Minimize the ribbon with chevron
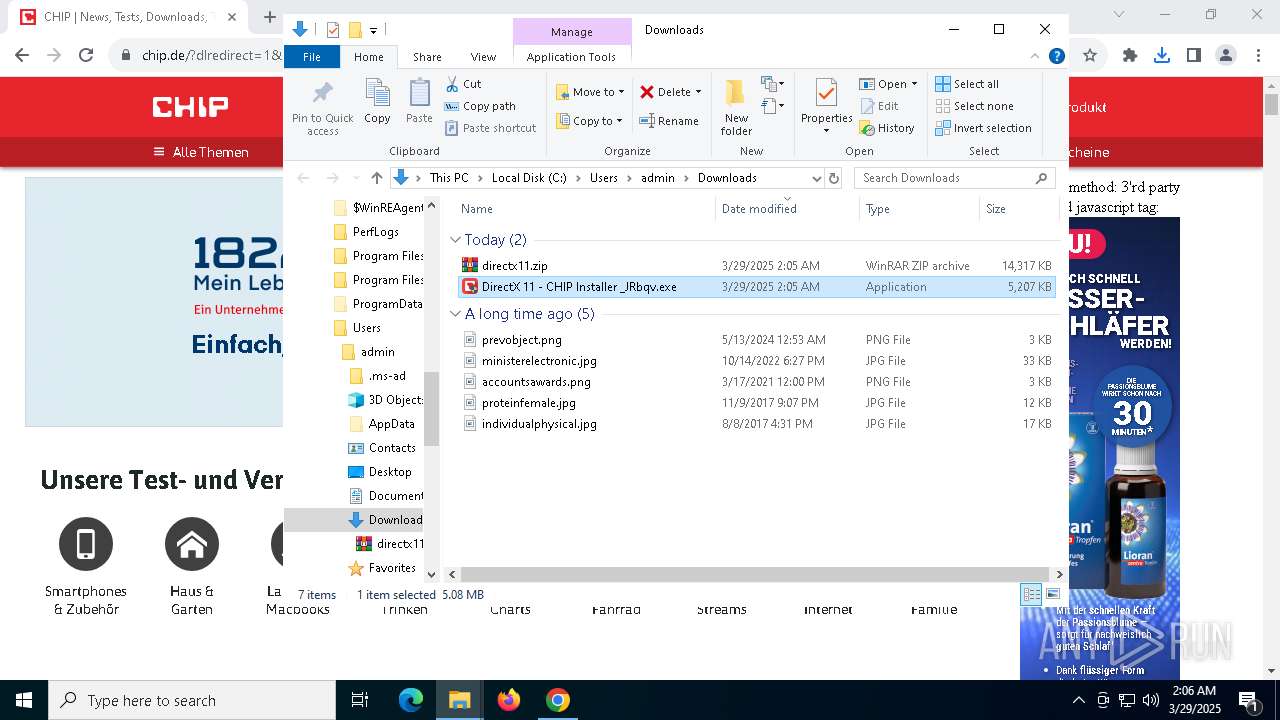The width and height of the screenshot is (1280, 720). click(1036, 57)
